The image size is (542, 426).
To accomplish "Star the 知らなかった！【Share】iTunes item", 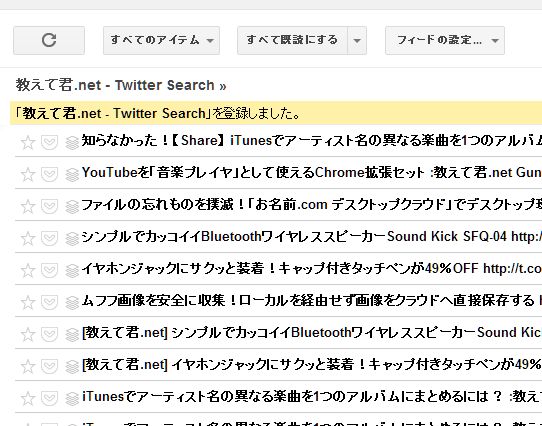I will pyautogui.click(x=28, y=142).
